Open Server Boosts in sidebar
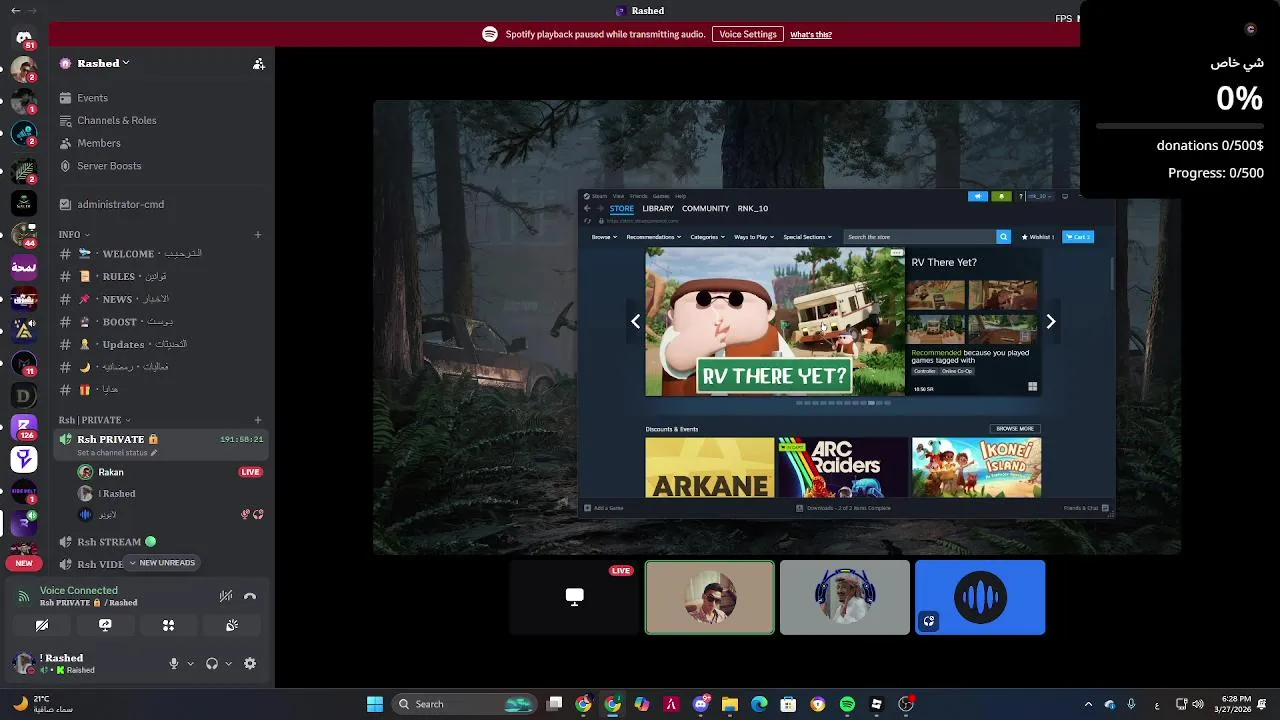 tap(109, 166)
